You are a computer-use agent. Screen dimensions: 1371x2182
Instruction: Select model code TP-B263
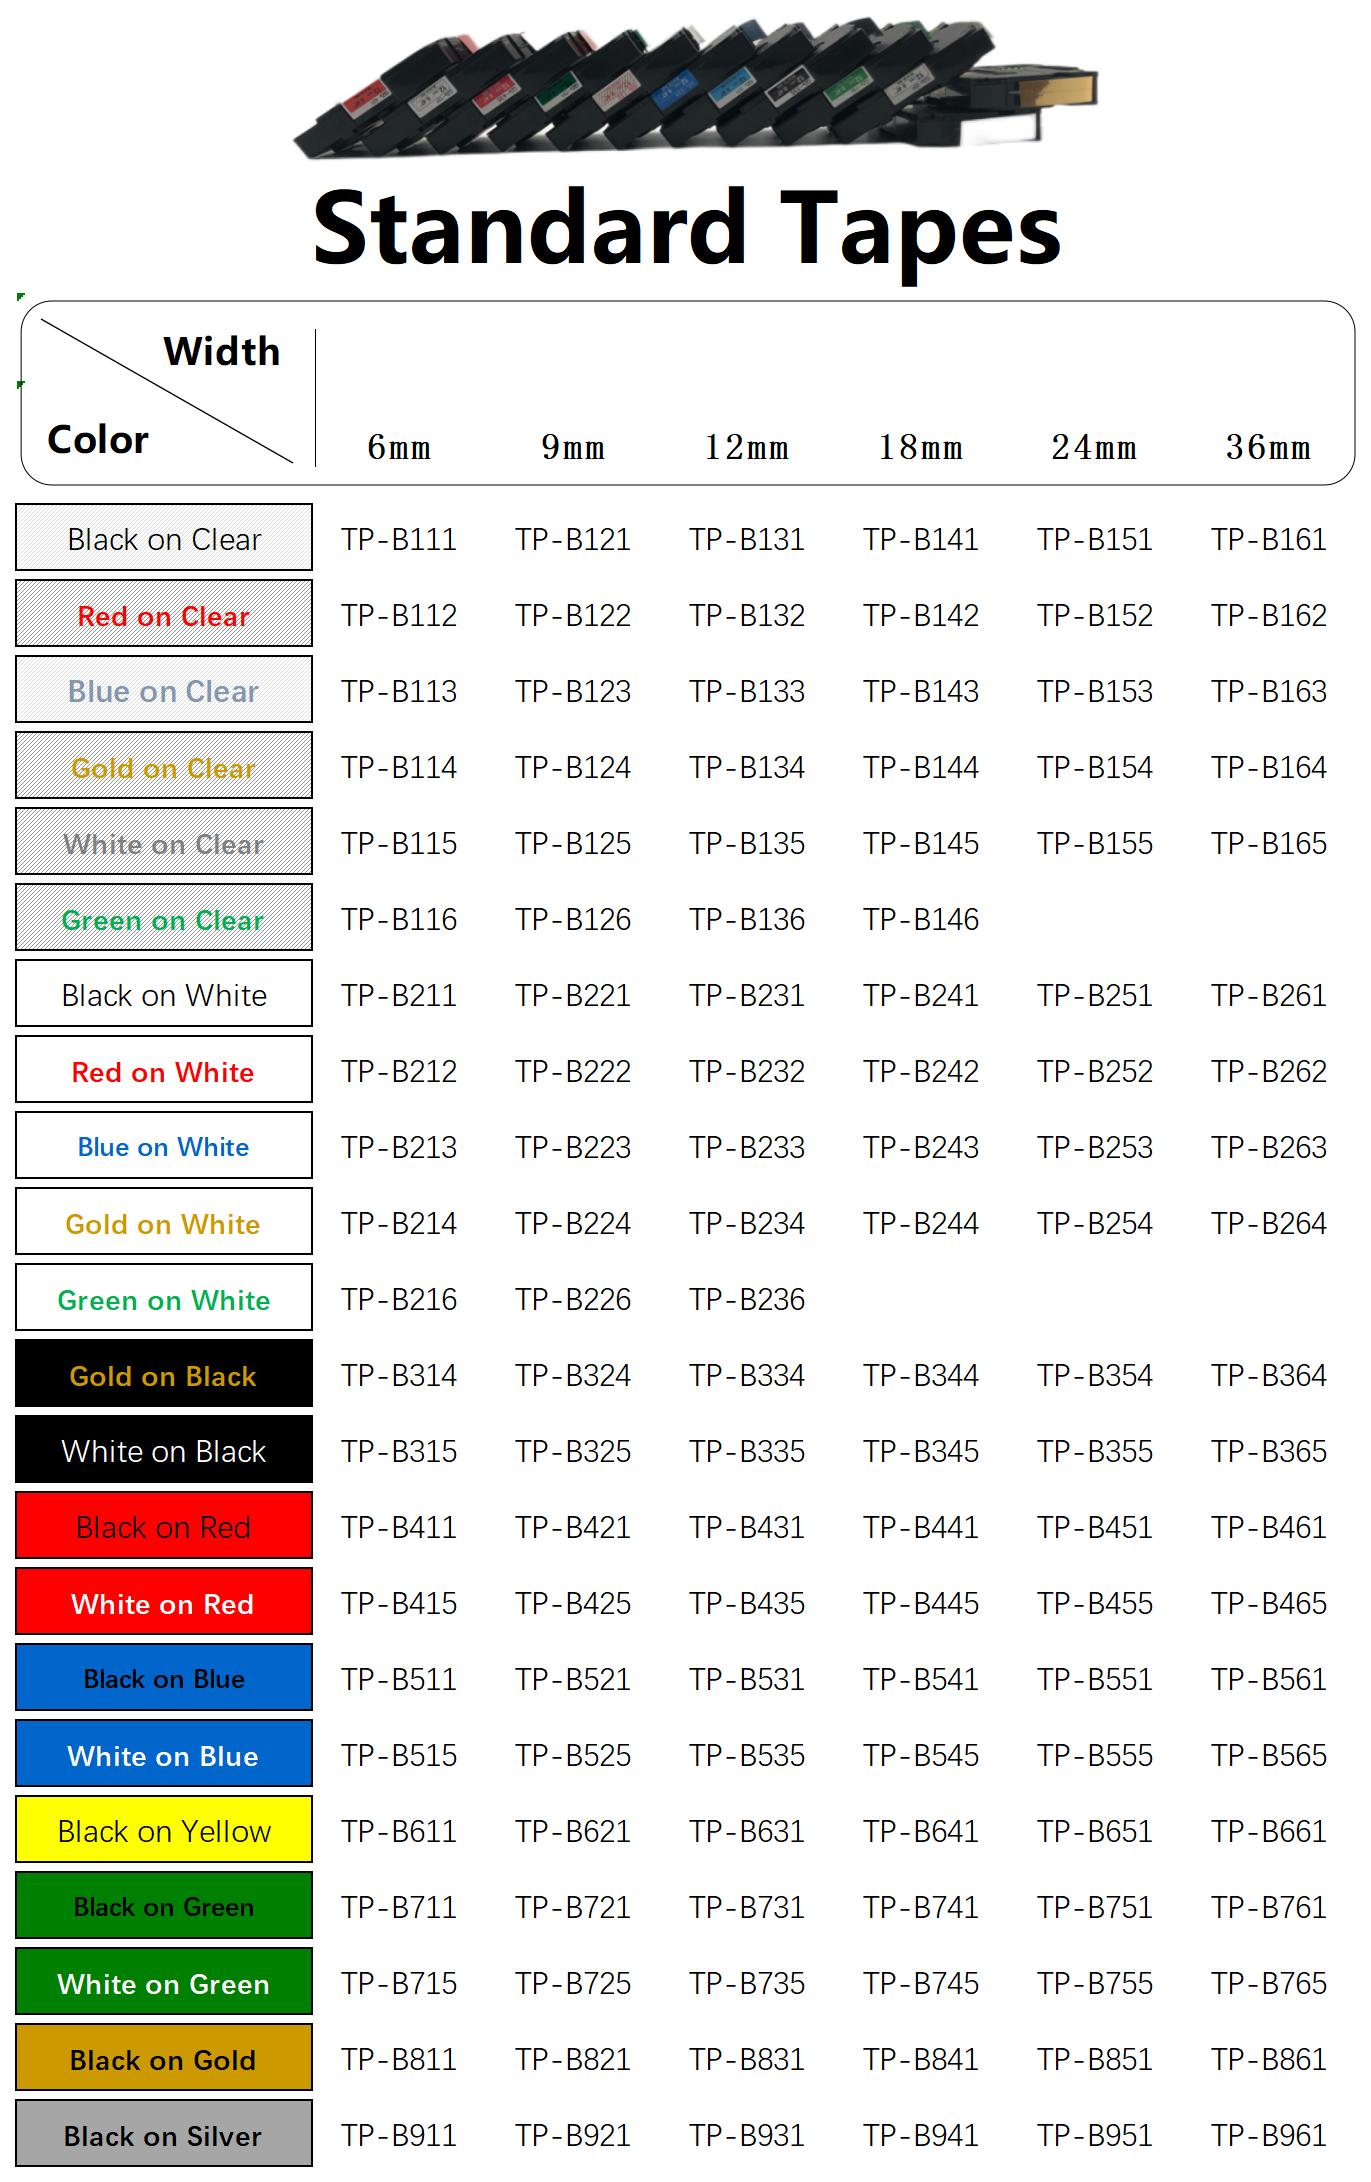point(1269,1147)
